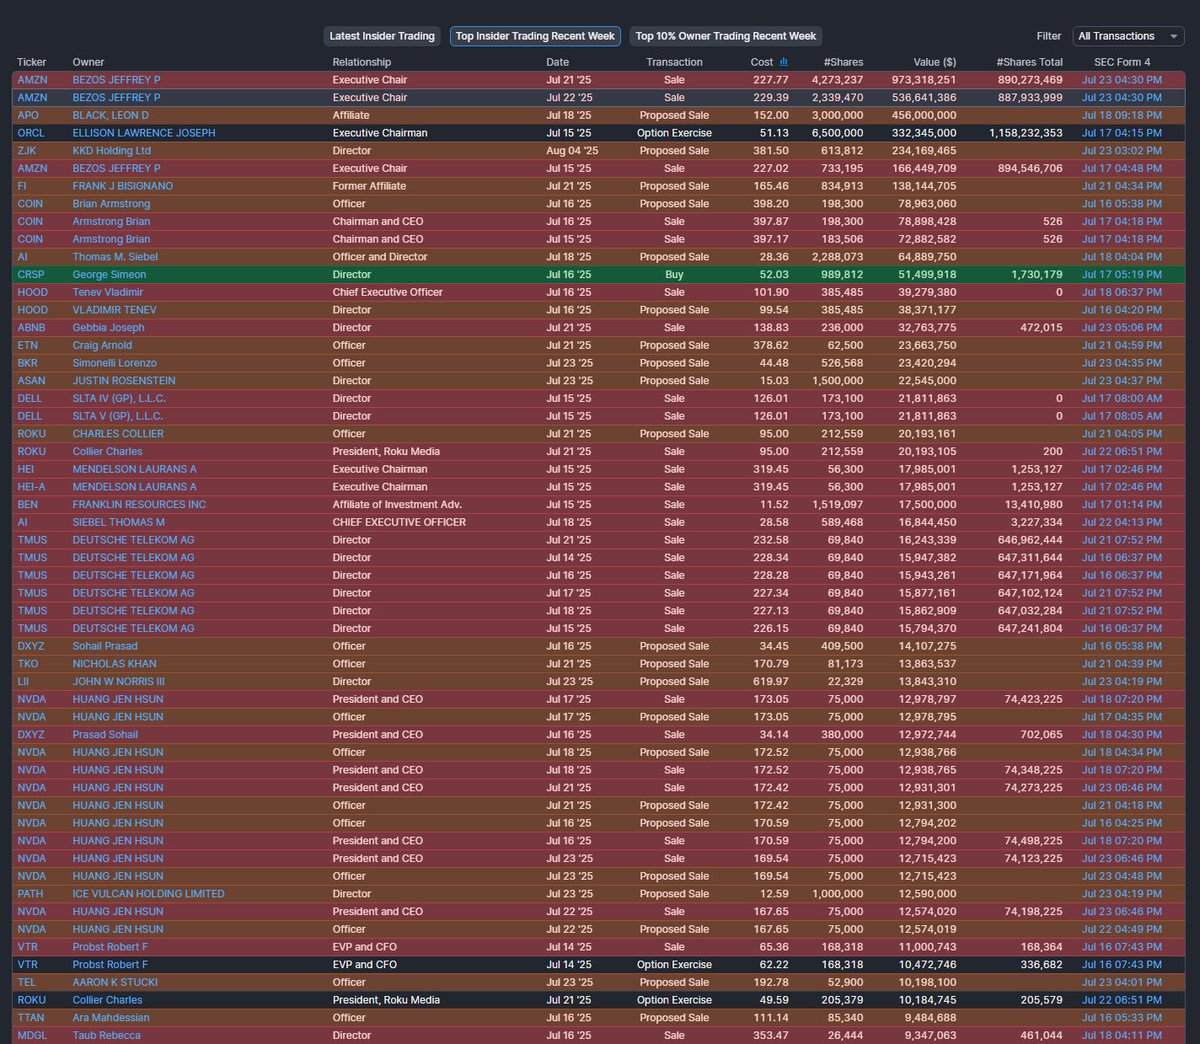The width and height of the screenshot is (1200, 1044).
Task: Open the All Transactions filter dropdown
Action: [1128, 36]
